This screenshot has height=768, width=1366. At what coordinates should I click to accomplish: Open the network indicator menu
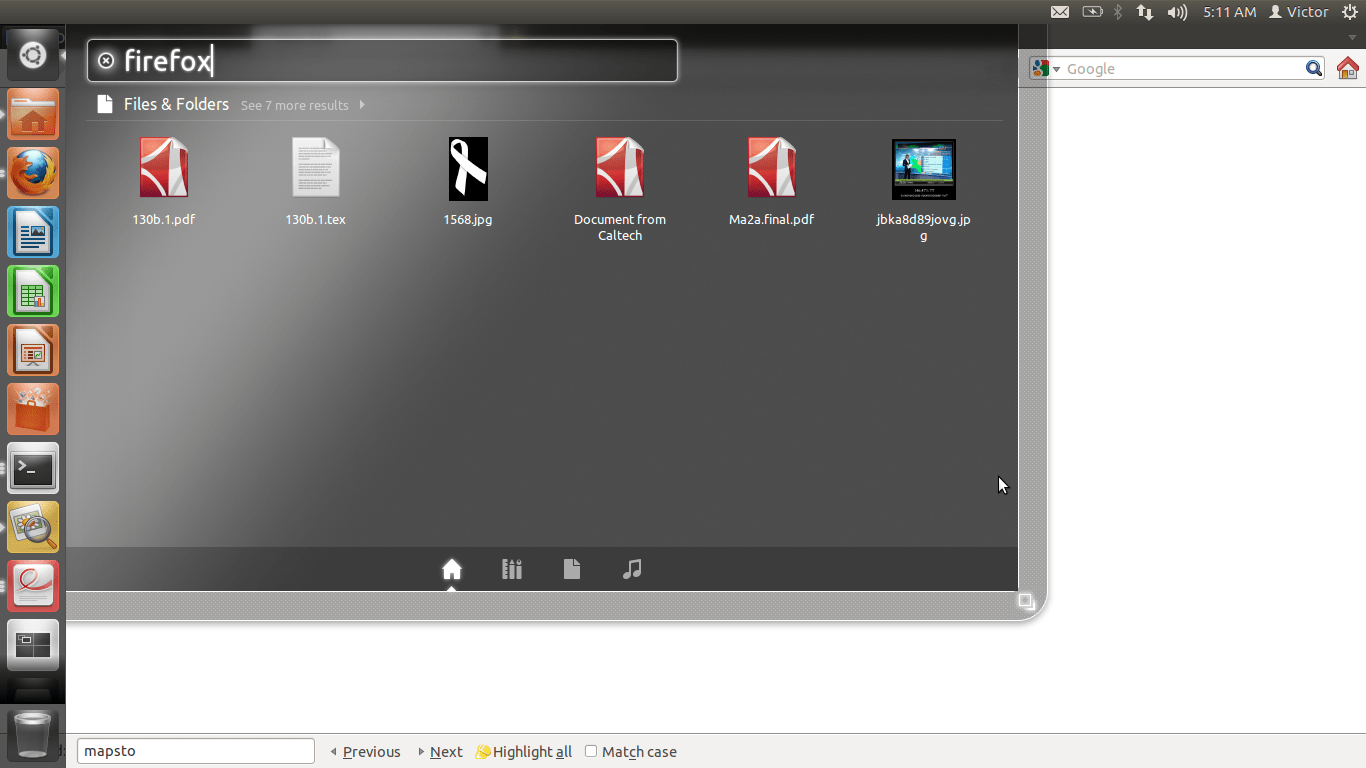click(x=1145, y=12)
